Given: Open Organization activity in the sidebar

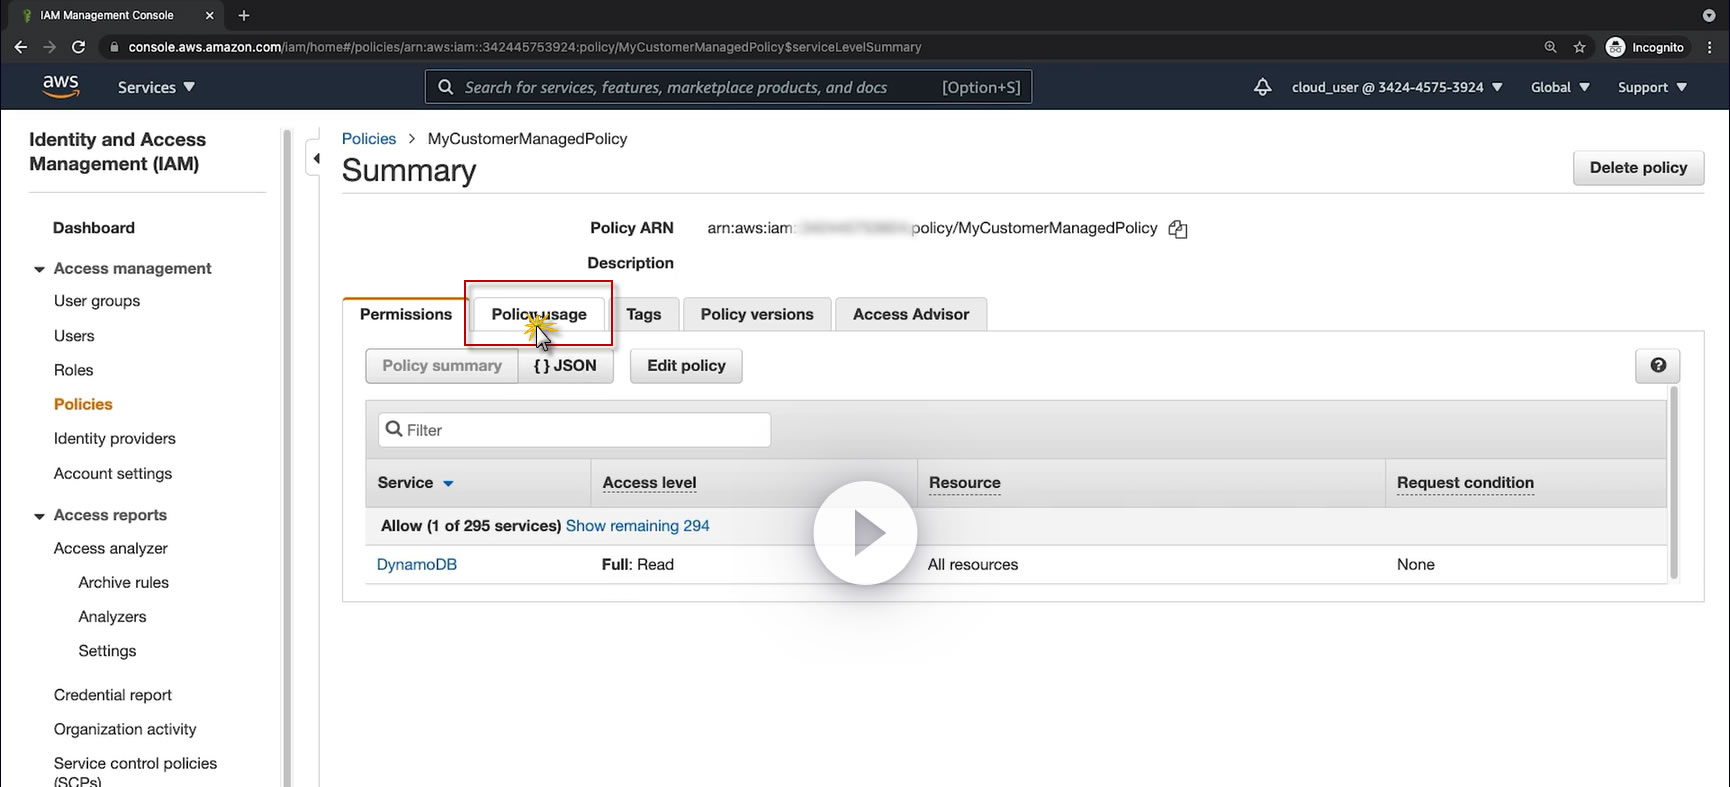Looking at the screenshot, I should (x=125, y=729).
